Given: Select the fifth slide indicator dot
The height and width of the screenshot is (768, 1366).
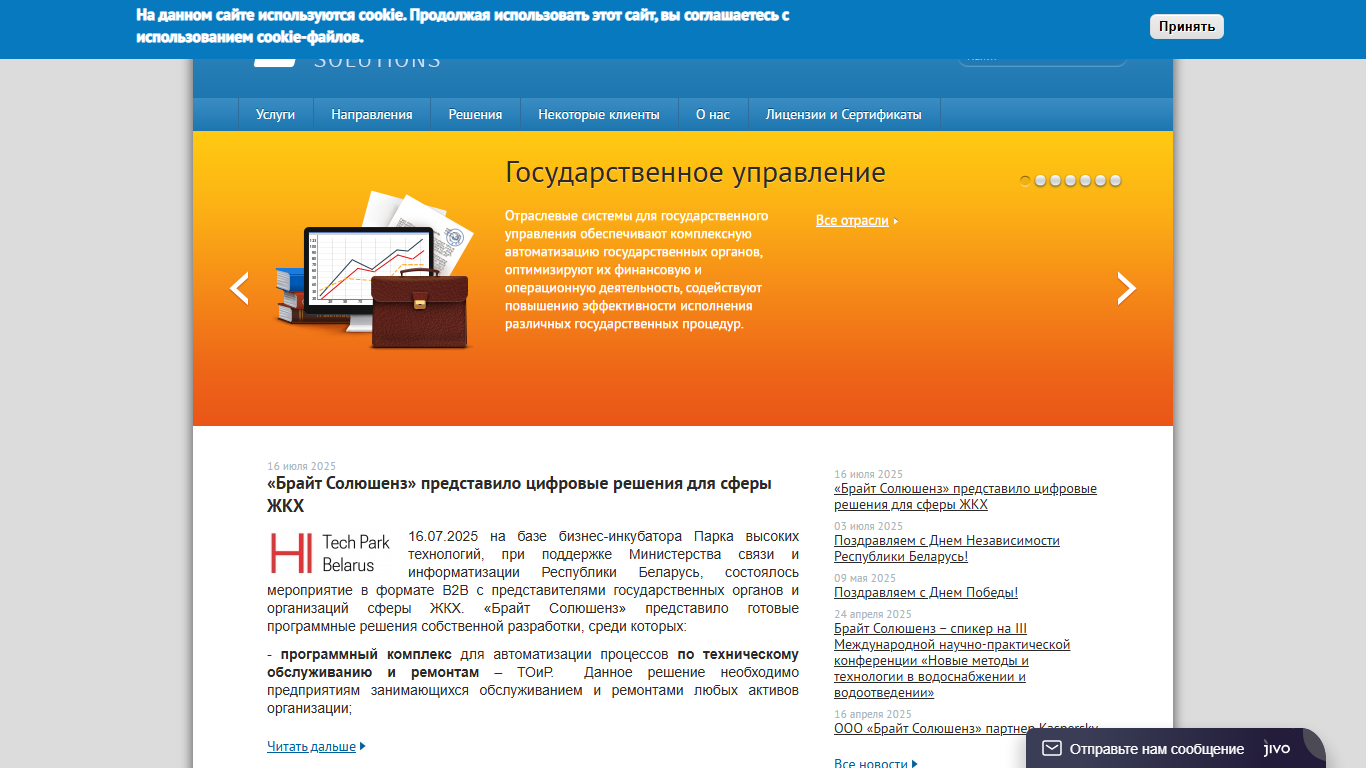Looking at the screenshot, I should point(1085,181).
